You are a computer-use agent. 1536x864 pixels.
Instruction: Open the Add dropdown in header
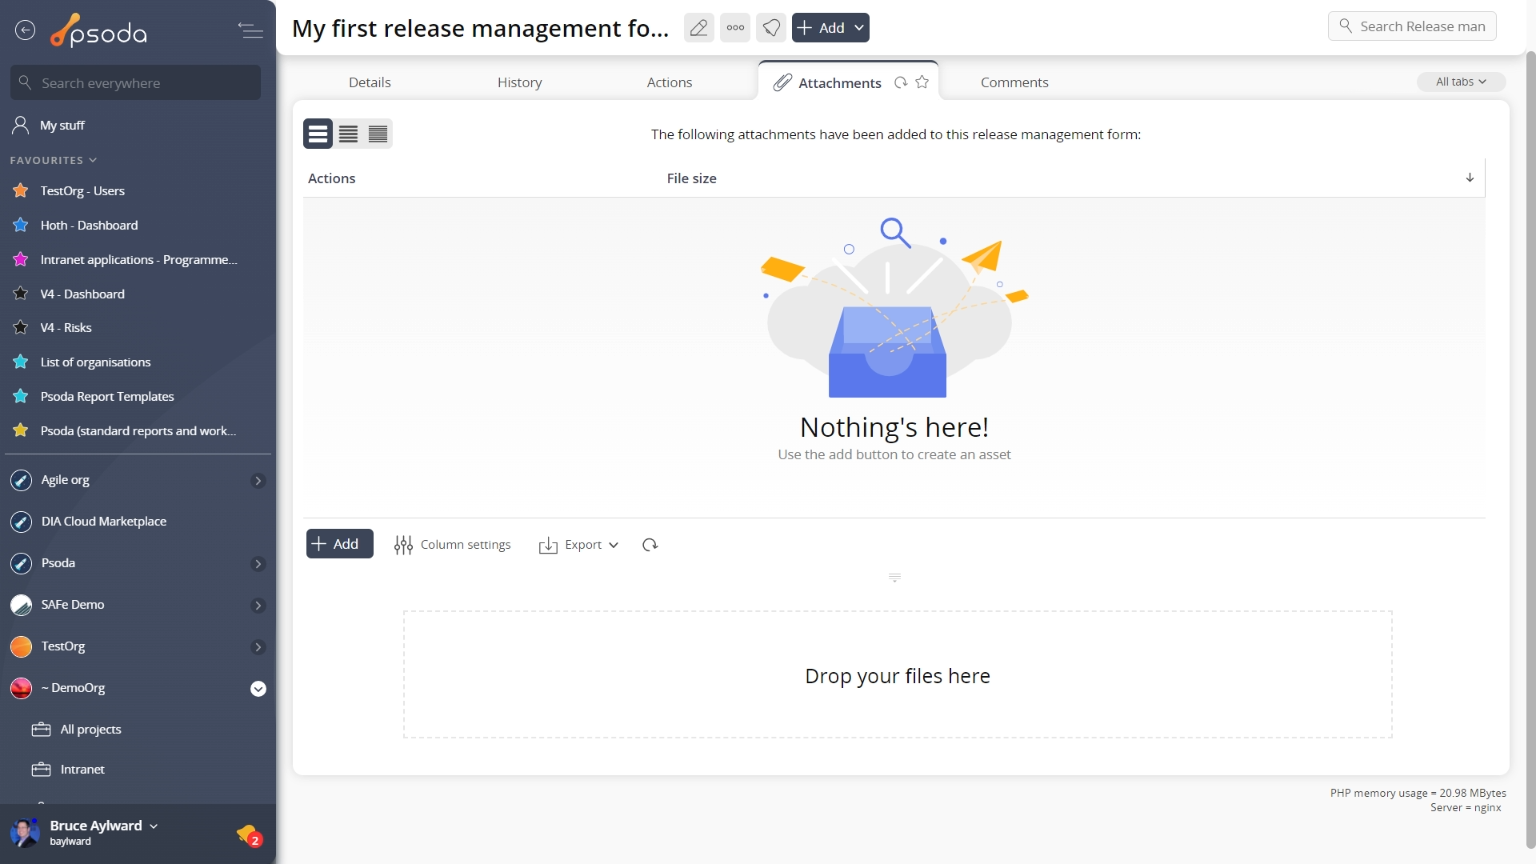tap(830, 28)
